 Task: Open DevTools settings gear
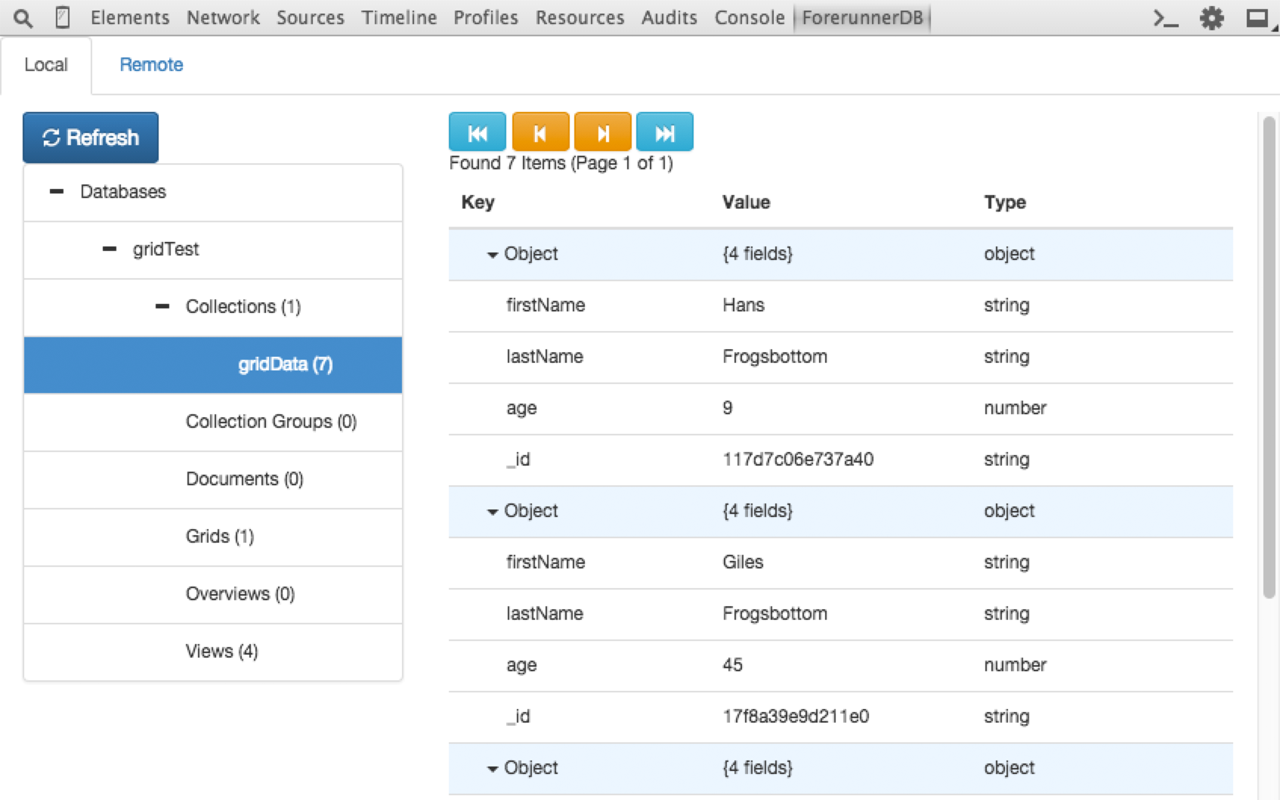(1212, 18)
